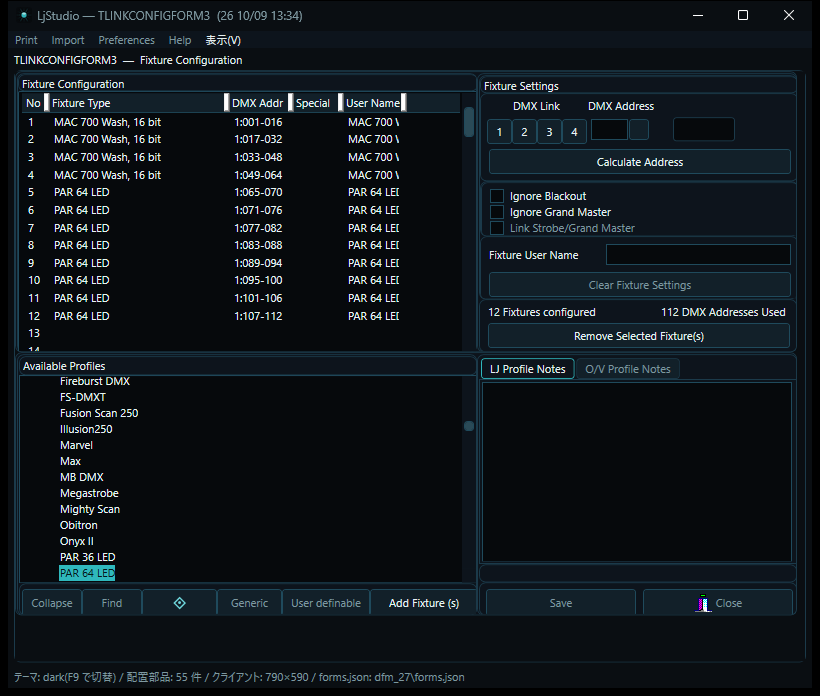Open the 表示(V) menu
This screenshot has height=696, width=820.
coord(223,40)
